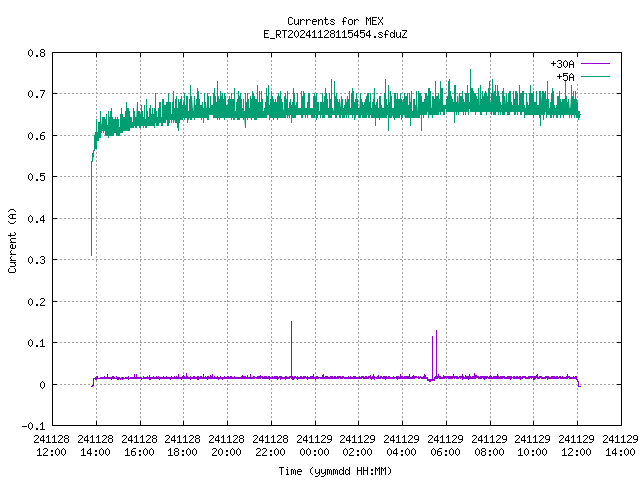Click the green +5A startup rise near 0.3 A
640x480 pixels.
click(x=91, y=208)
